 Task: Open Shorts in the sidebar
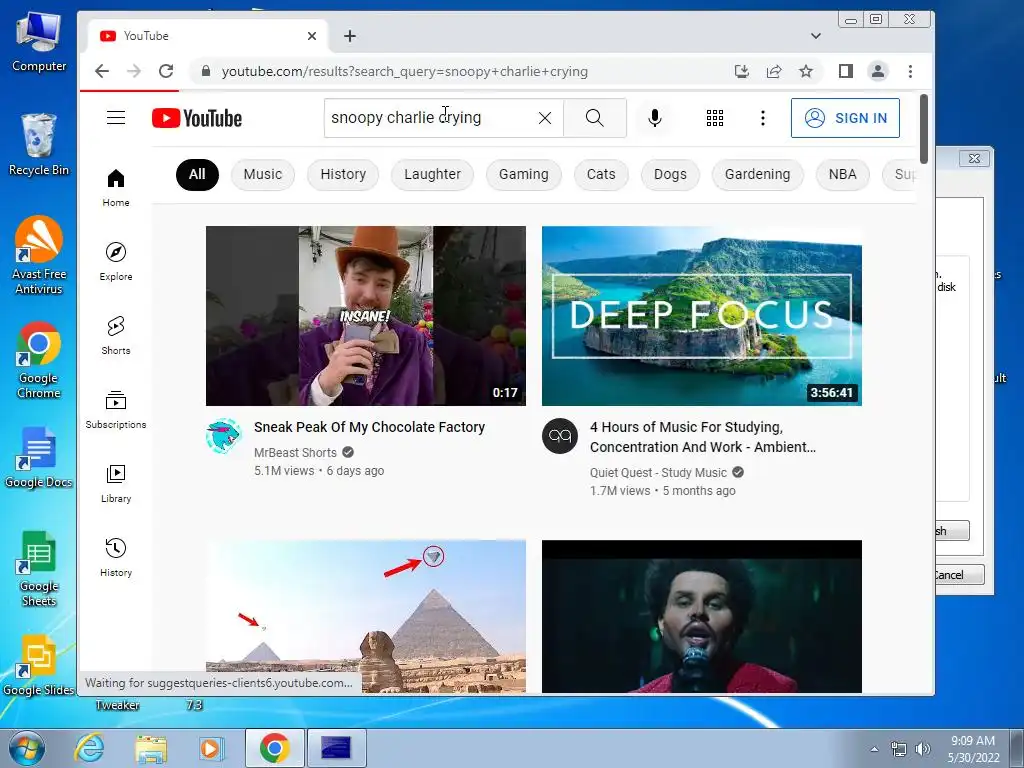[116, 336]
